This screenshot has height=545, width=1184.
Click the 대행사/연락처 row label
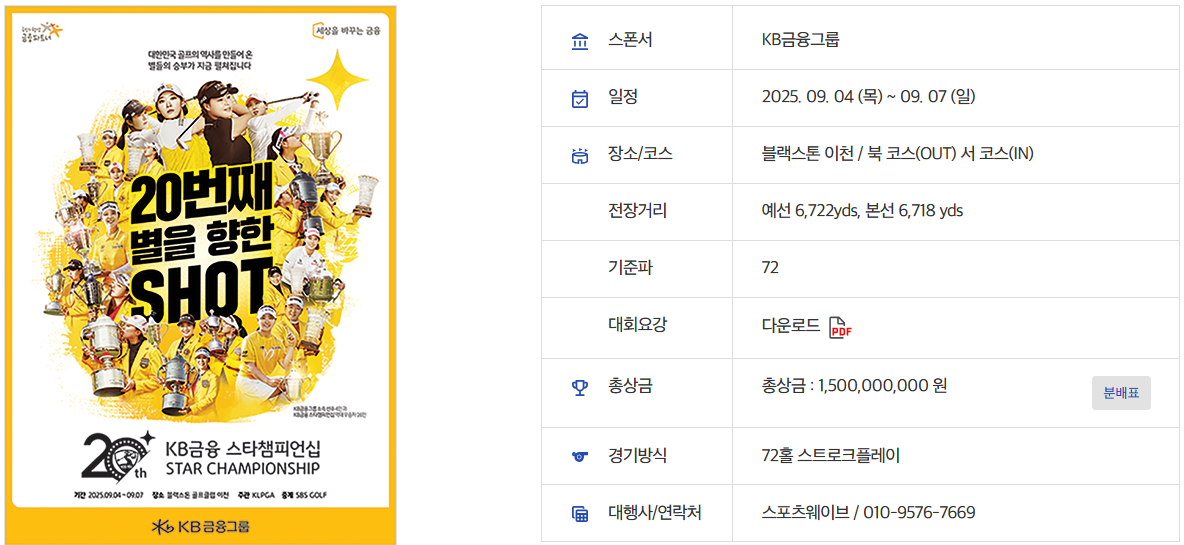point(655,513)
